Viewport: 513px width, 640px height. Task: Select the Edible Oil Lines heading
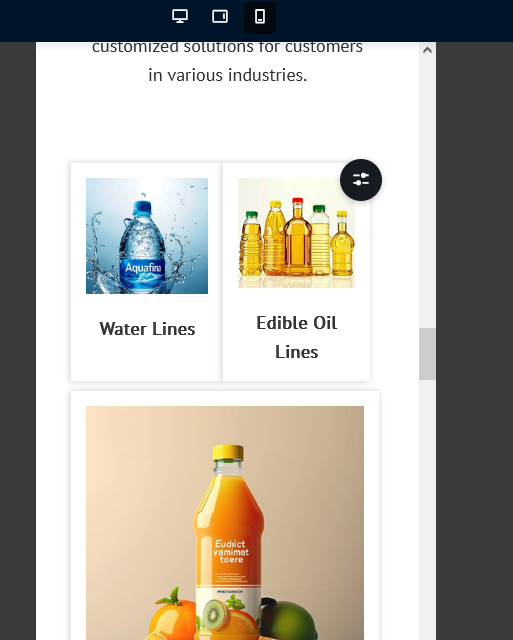[x=297, y=338]
